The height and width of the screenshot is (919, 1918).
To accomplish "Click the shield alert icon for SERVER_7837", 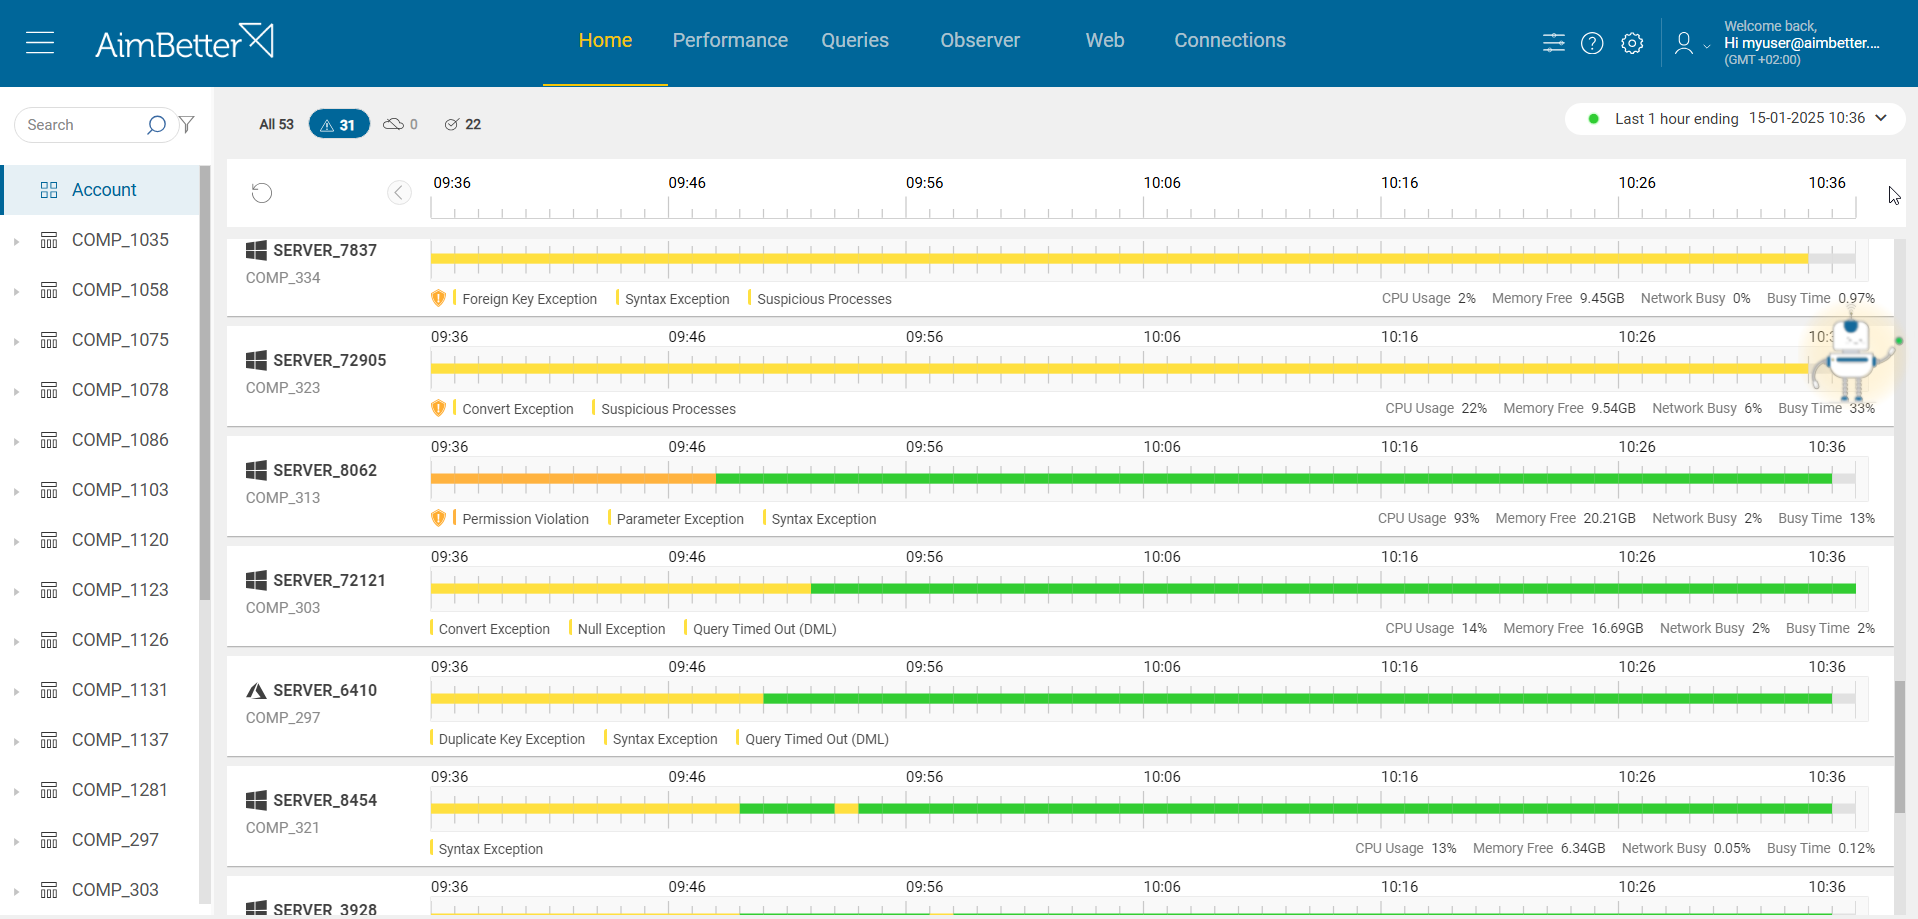I will [438, 298].
